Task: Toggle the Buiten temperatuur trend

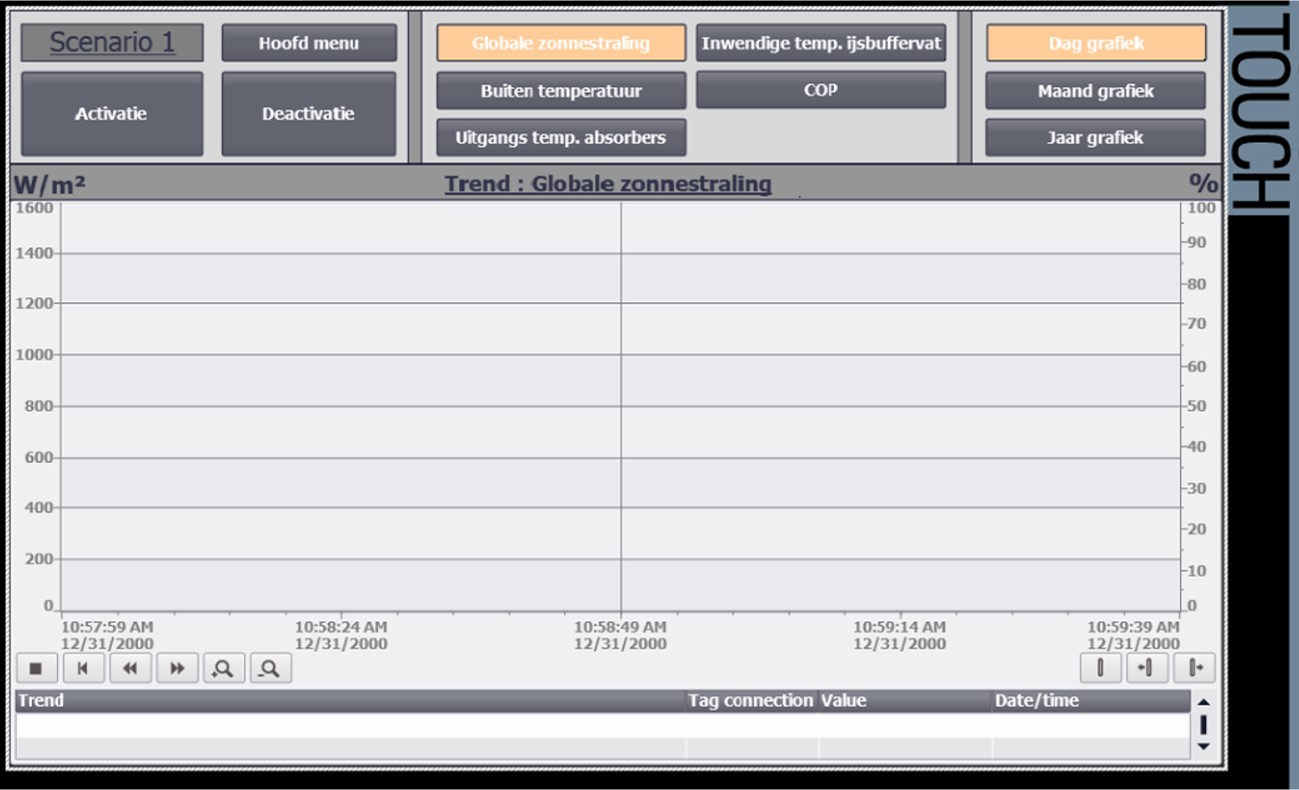Action: pos(562,90)
